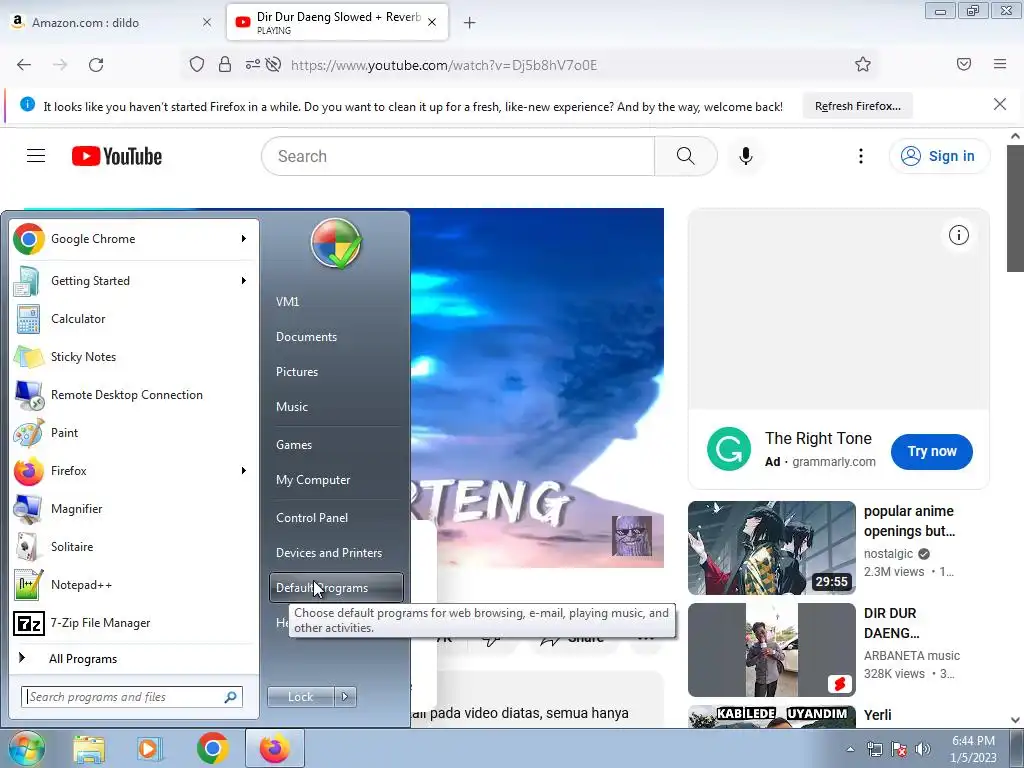The width and height of the screenshot is (1024, 768).
Task: Open DIR DUR DAENG short thumbnail
Action: (772, 650)
